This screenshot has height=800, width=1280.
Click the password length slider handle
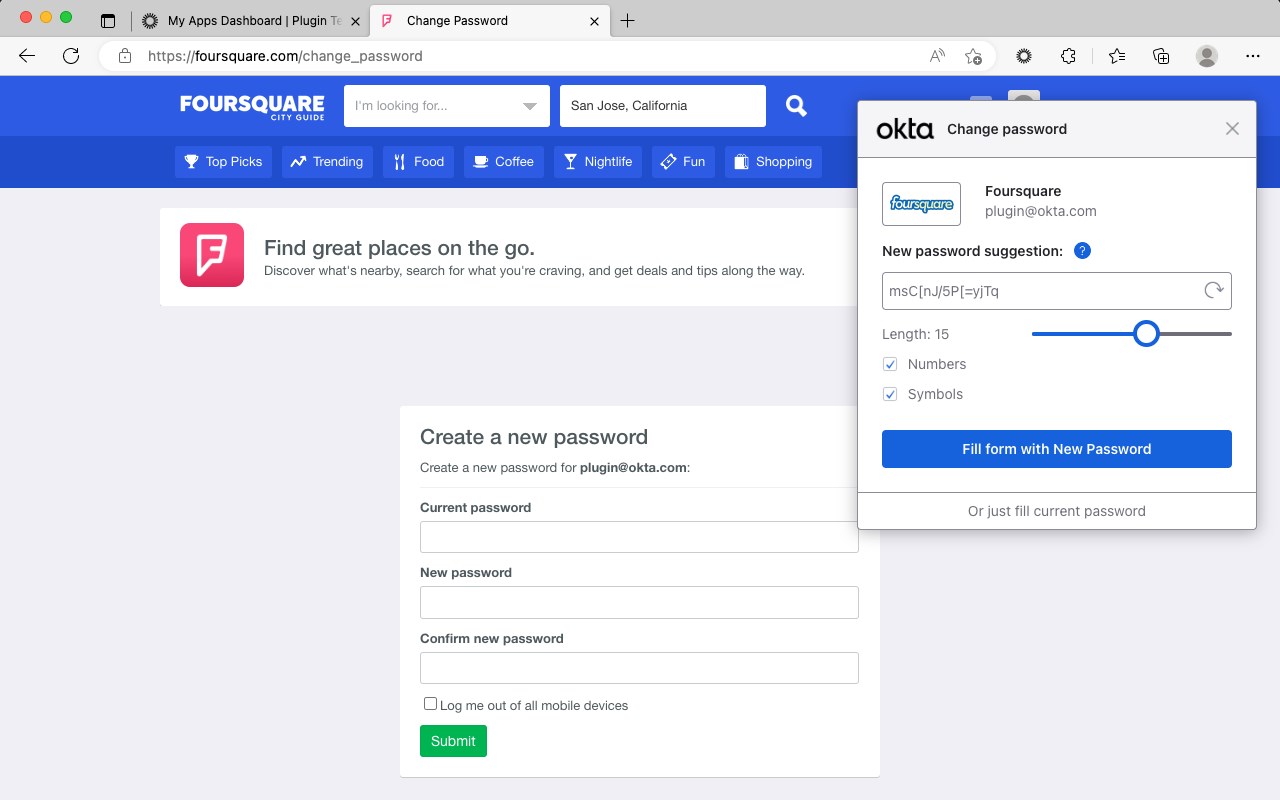click(x=1146, y=334)
